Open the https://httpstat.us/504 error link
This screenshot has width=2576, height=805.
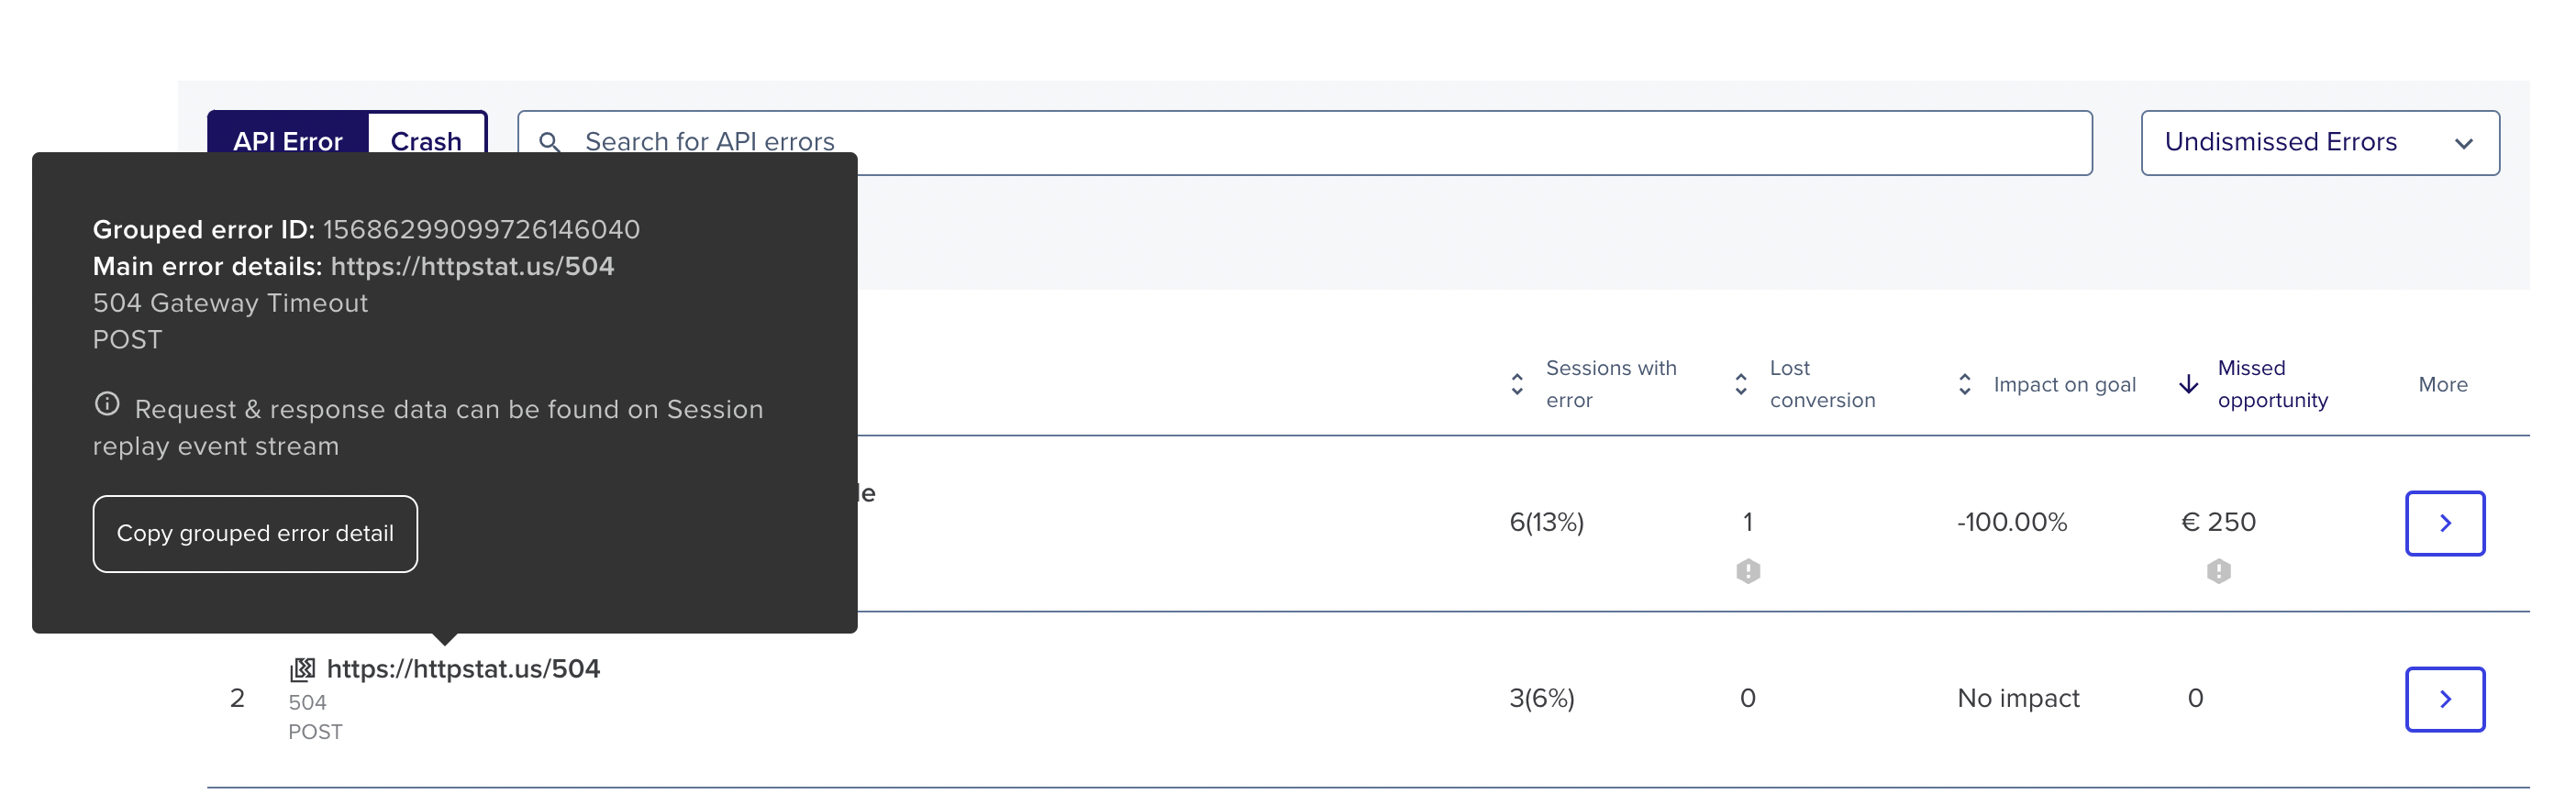pyautogui.click(x=463, y=669)
